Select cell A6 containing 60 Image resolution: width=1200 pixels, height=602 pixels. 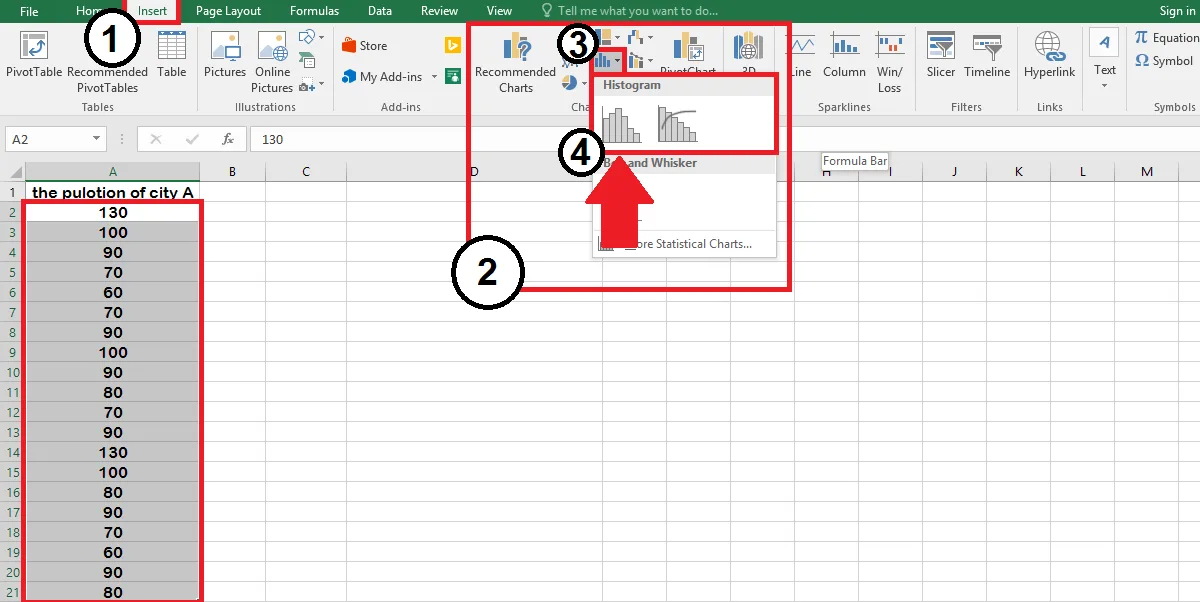click(113, 292)
